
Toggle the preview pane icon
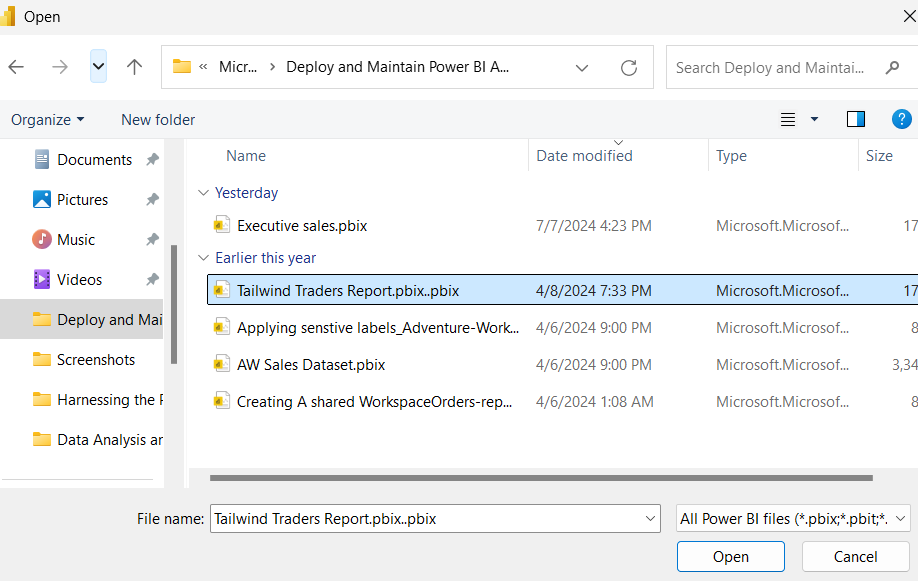(x=855, y=119)
